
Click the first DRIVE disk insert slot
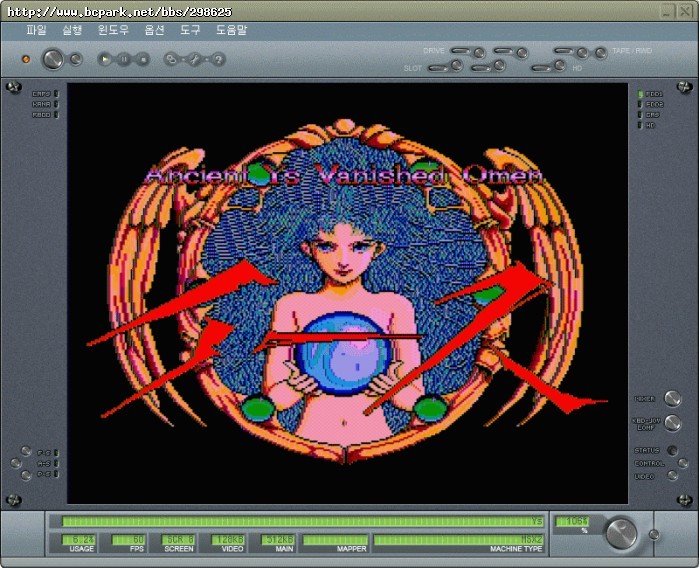tap(460, 51)
